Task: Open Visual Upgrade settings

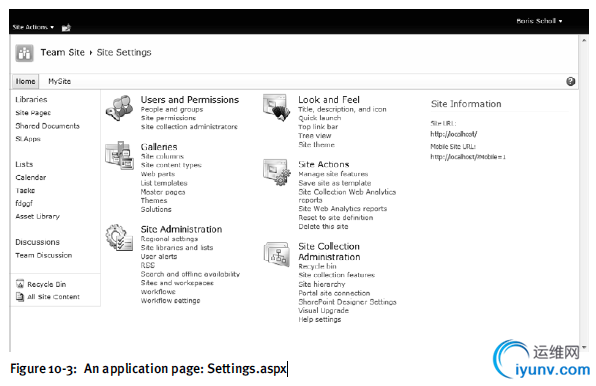Action: (x=323, y=310)
